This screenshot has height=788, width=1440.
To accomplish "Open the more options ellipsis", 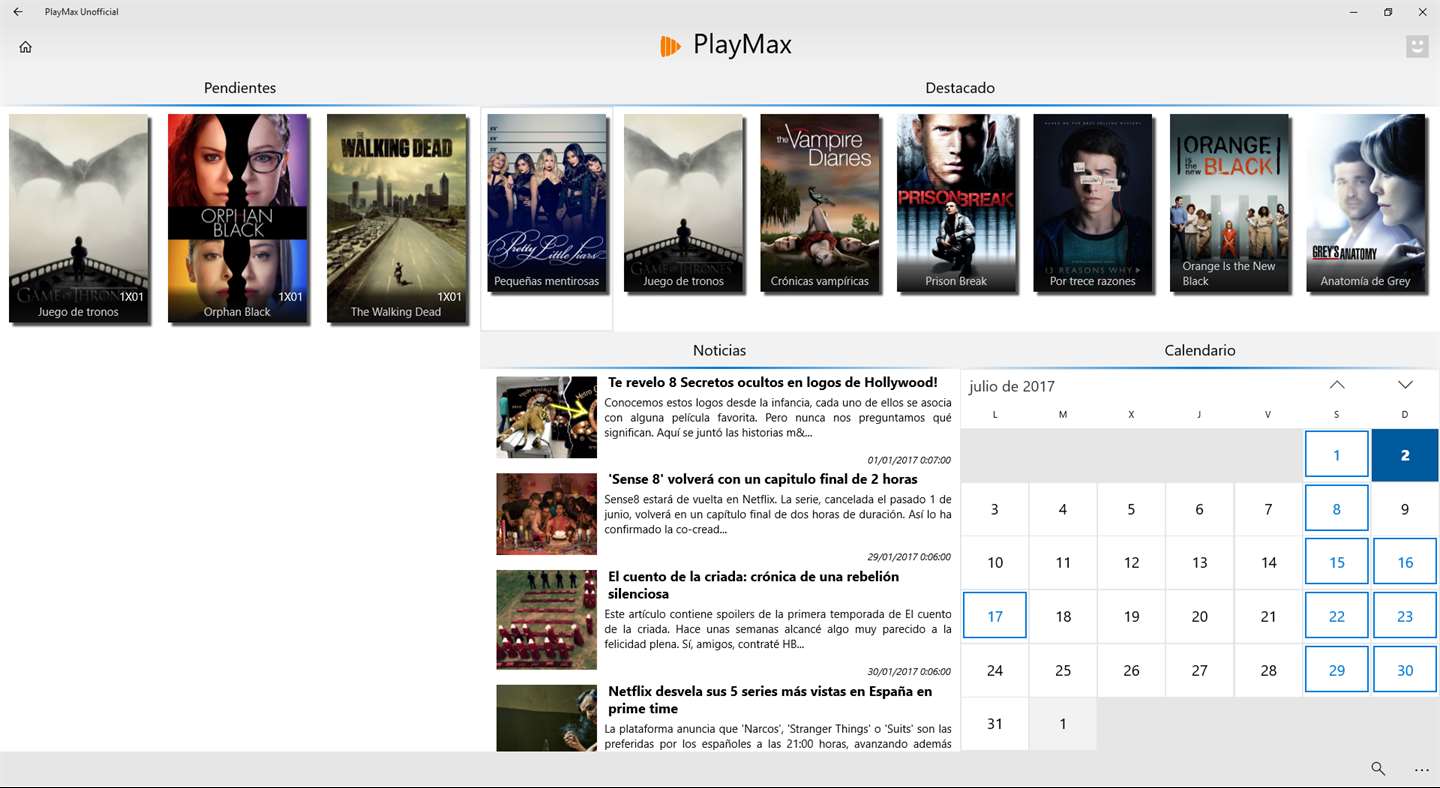I will [1422, 770].
